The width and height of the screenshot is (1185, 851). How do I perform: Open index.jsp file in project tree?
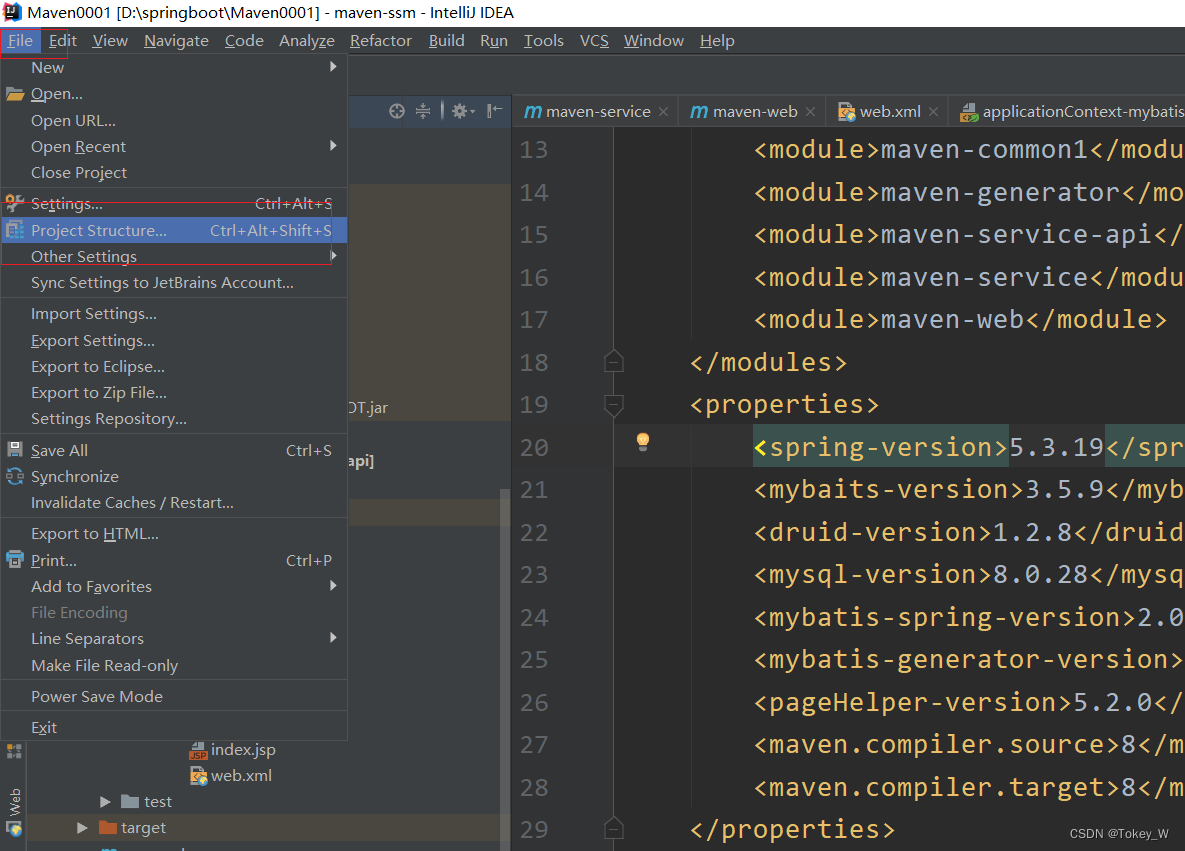tap(242, 749)
